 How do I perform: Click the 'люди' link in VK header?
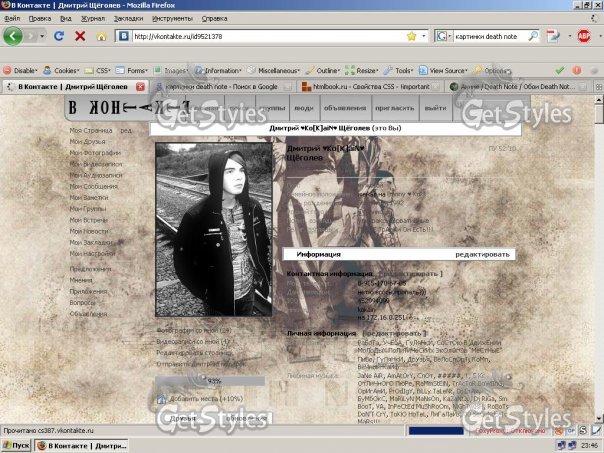[x=304, y=108]
